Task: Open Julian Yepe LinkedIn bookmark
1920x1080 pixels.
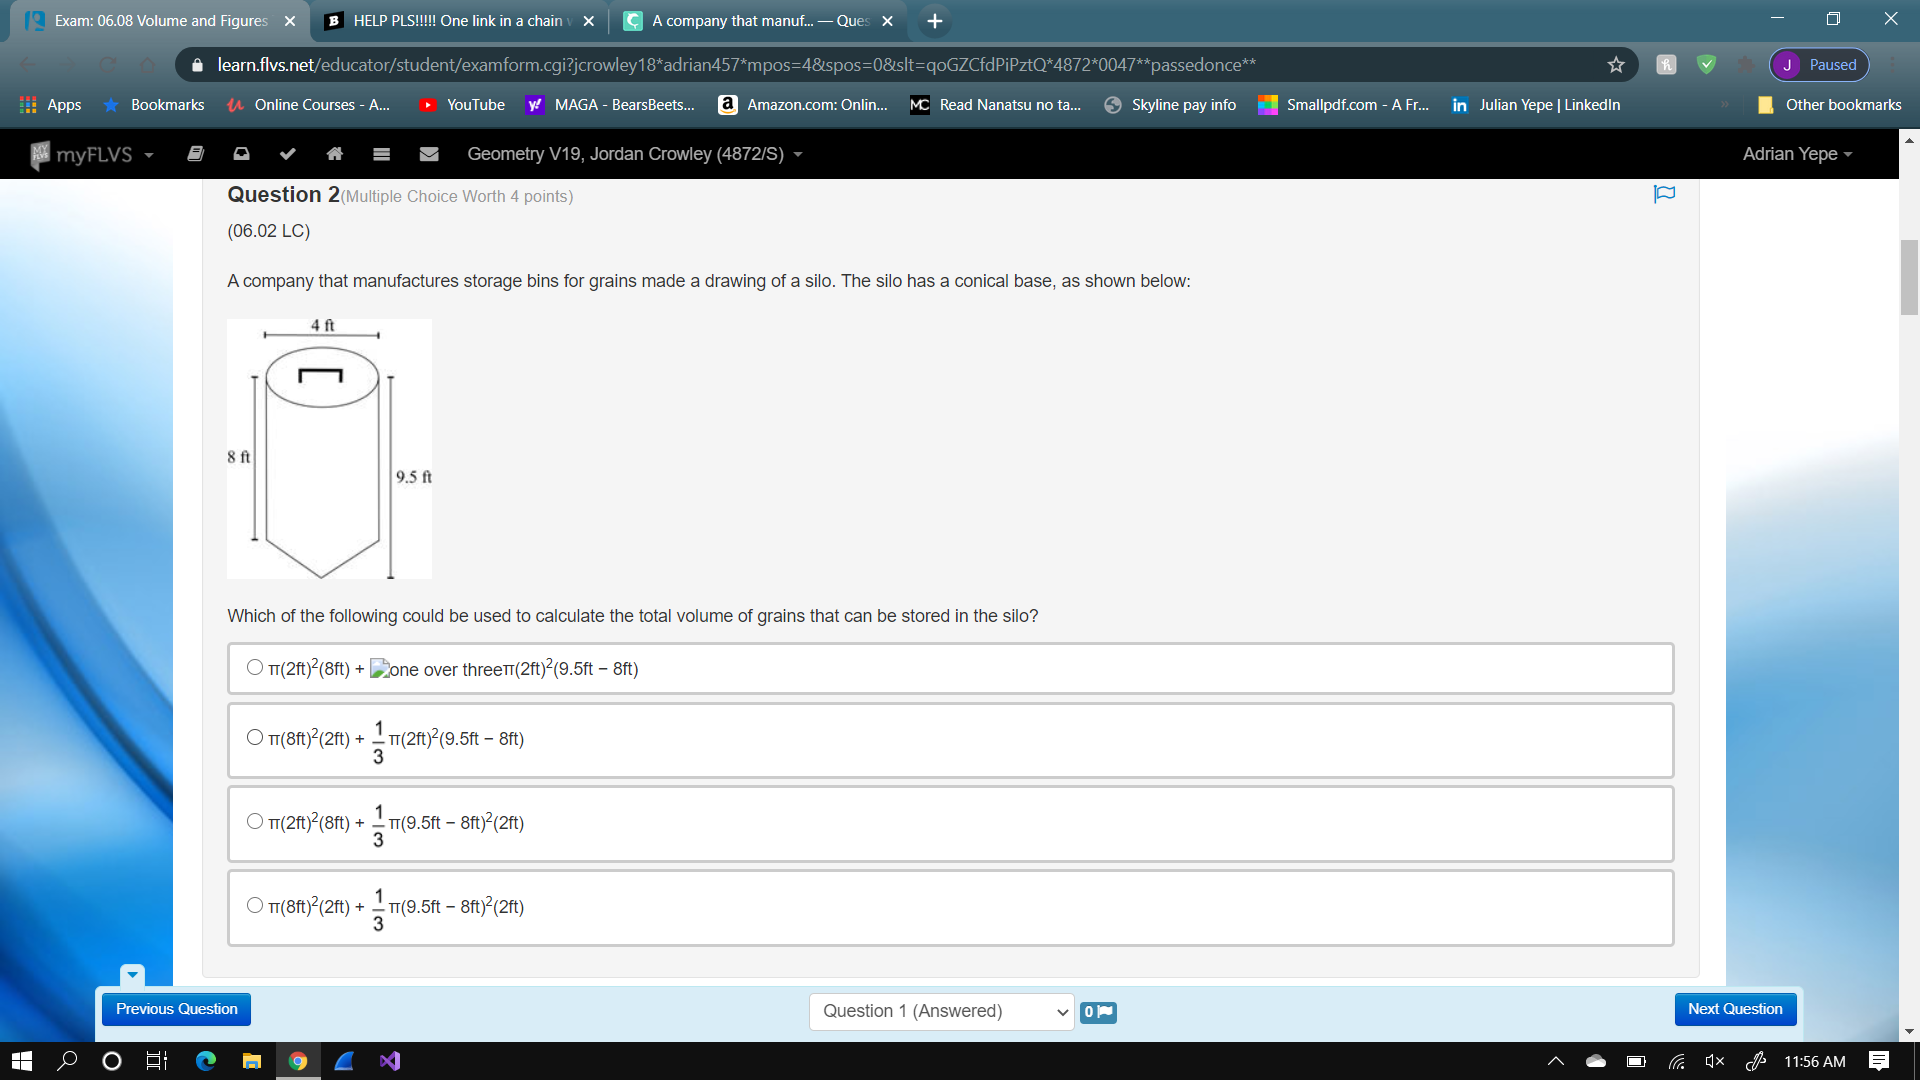Action: pyautogui.click(x=1536, y=105)
